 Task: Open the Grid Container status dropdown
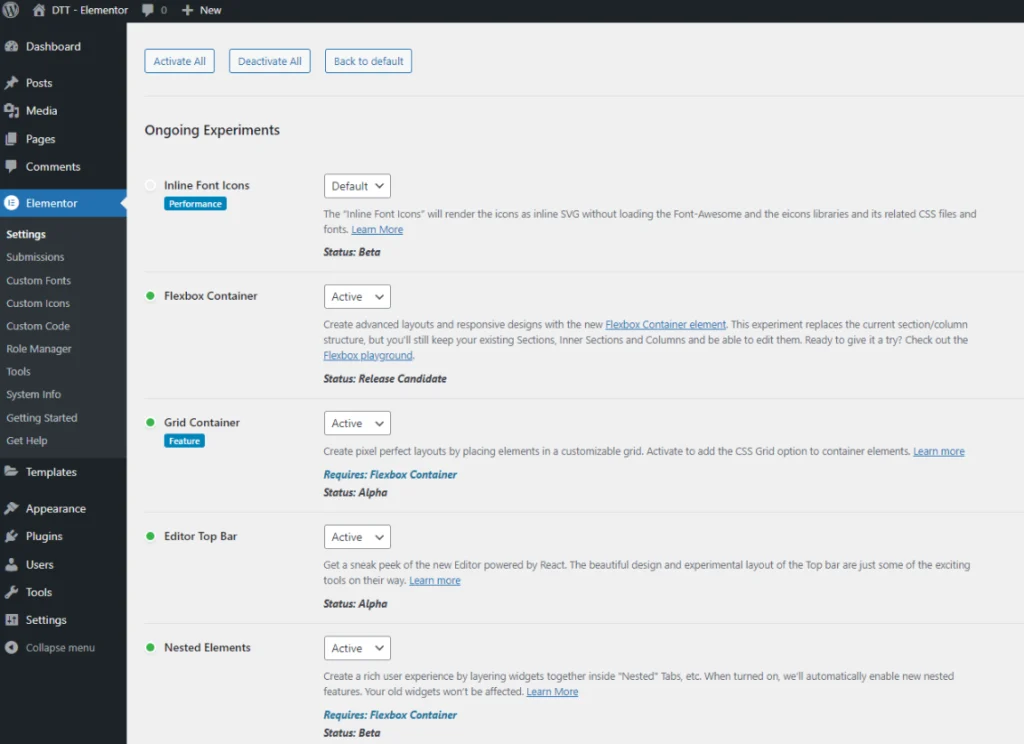tap(357, 423)
